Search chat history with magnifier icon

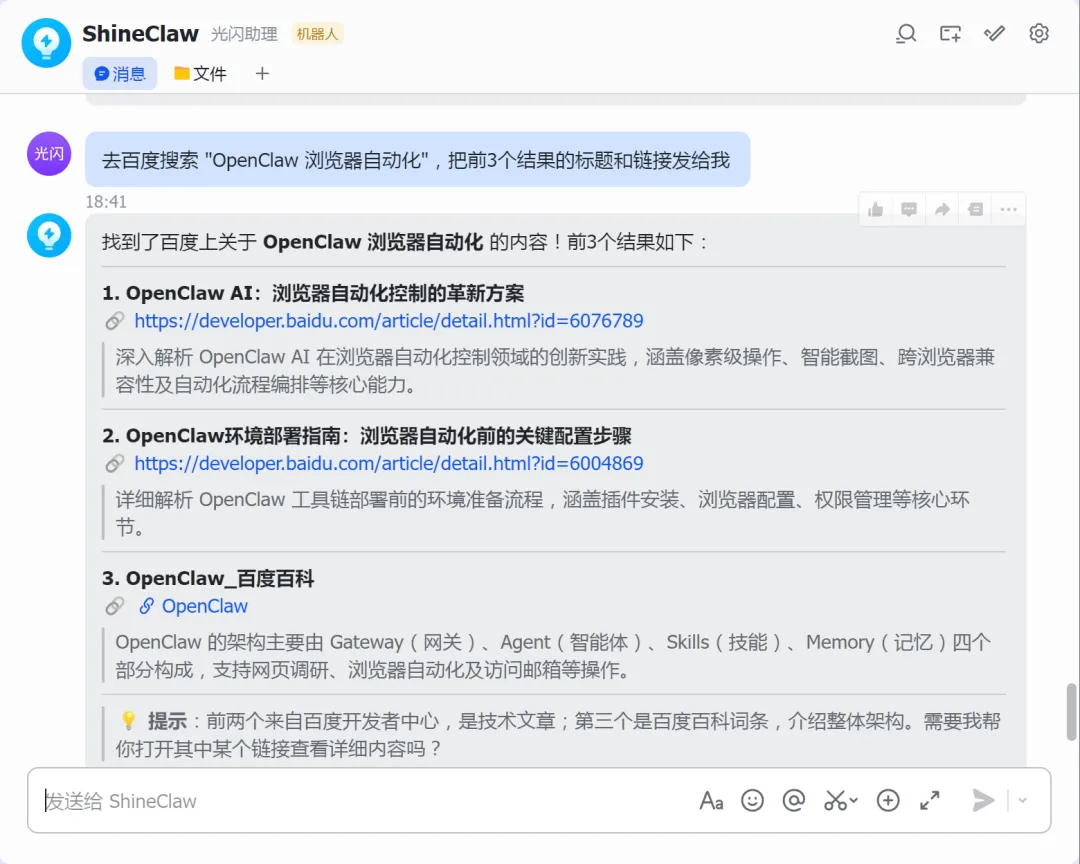(906, 33)
